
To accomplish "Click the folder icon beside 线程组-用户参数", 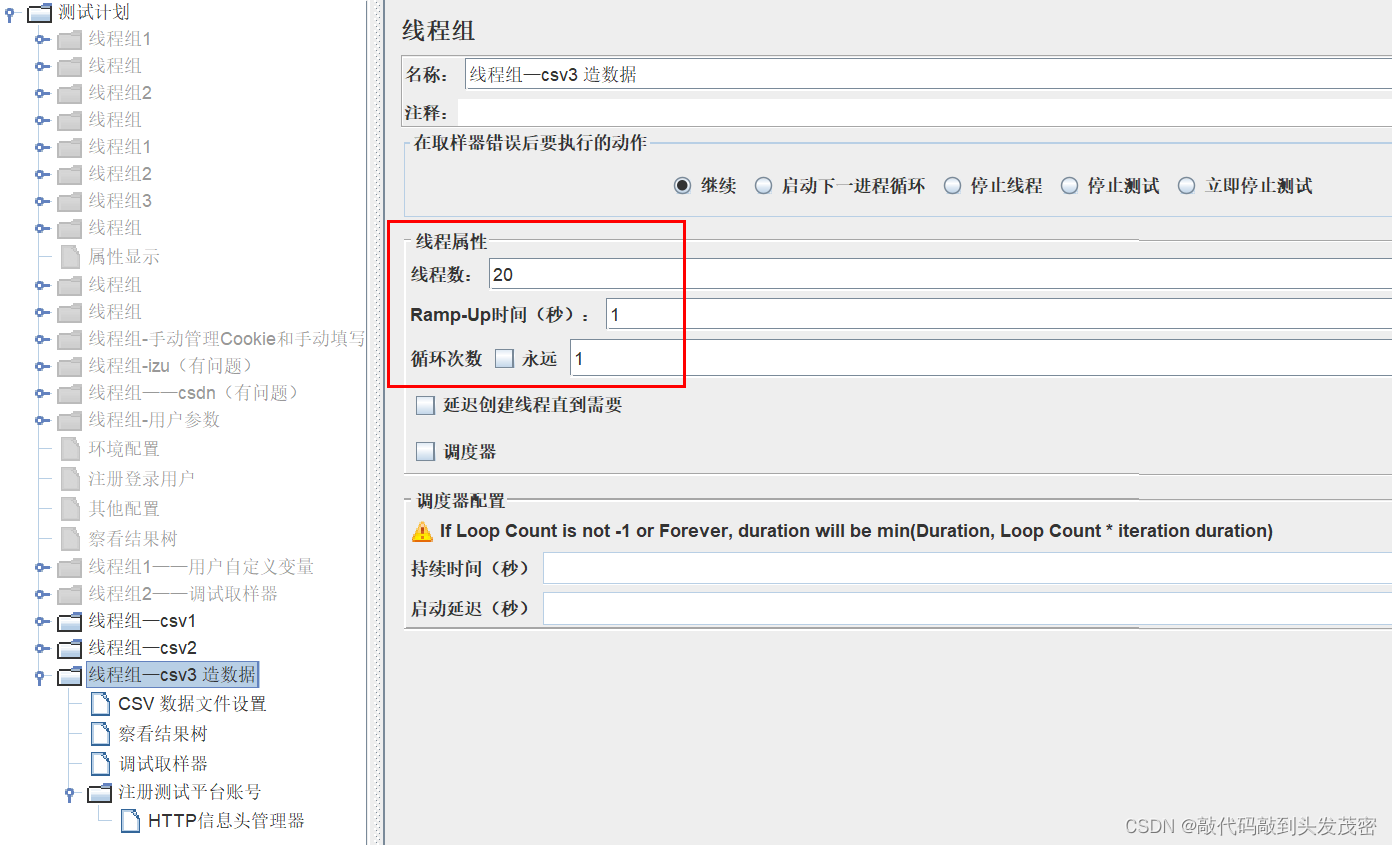I will coord(69,421).
